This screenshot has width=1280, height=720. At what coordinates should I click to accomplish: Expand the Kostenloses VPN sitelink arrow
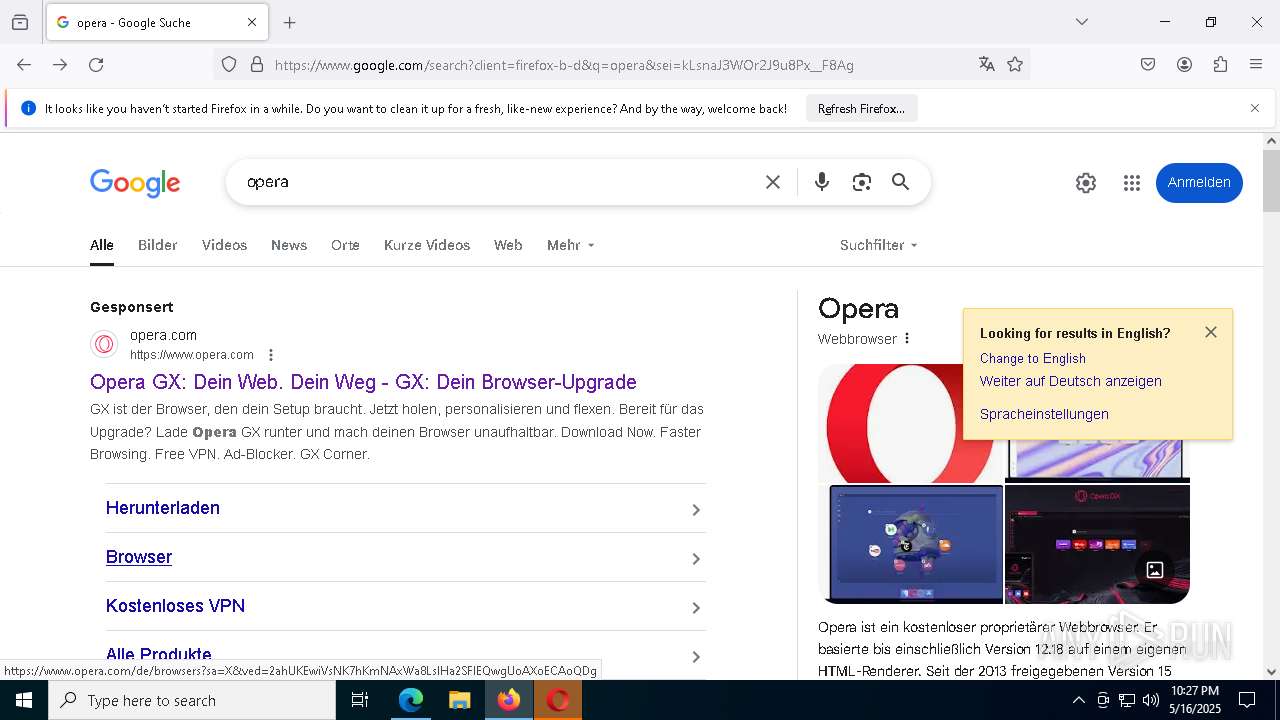tap(696, 608)
